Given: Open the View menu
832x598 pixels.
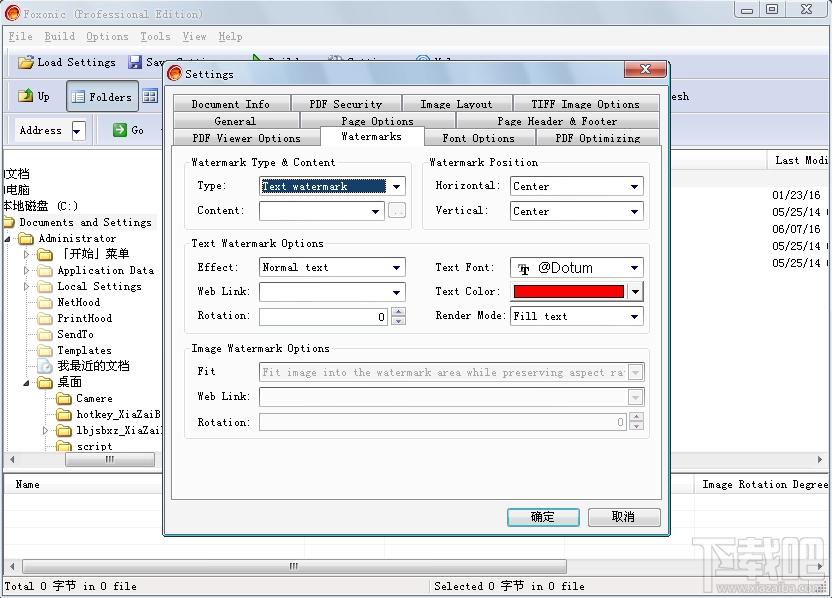Looking at the screenshot, I should point(194,37).
